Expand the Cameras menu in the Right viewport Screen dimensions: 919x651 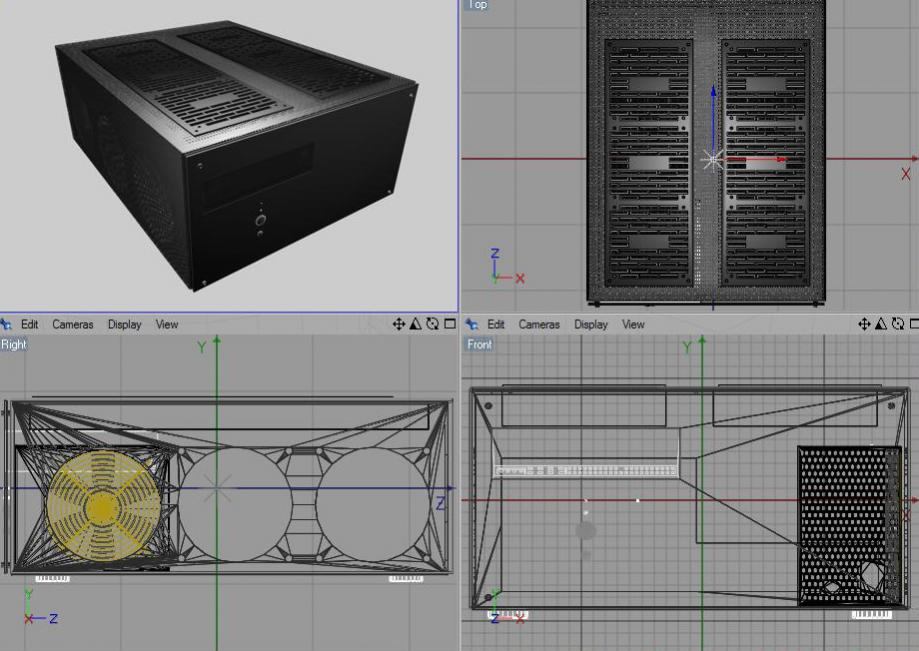(72, 324)
